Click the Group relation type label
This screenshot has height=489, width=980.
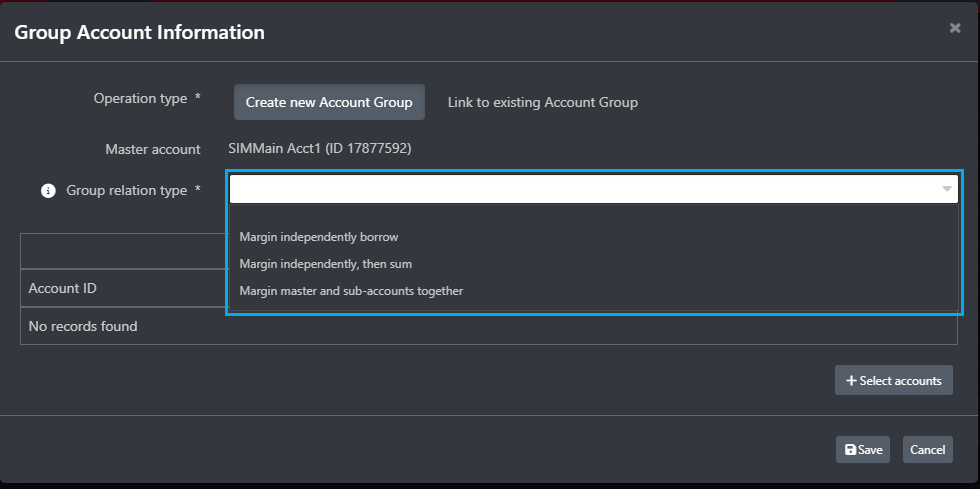pyautogui.click(x=127, y=191)
